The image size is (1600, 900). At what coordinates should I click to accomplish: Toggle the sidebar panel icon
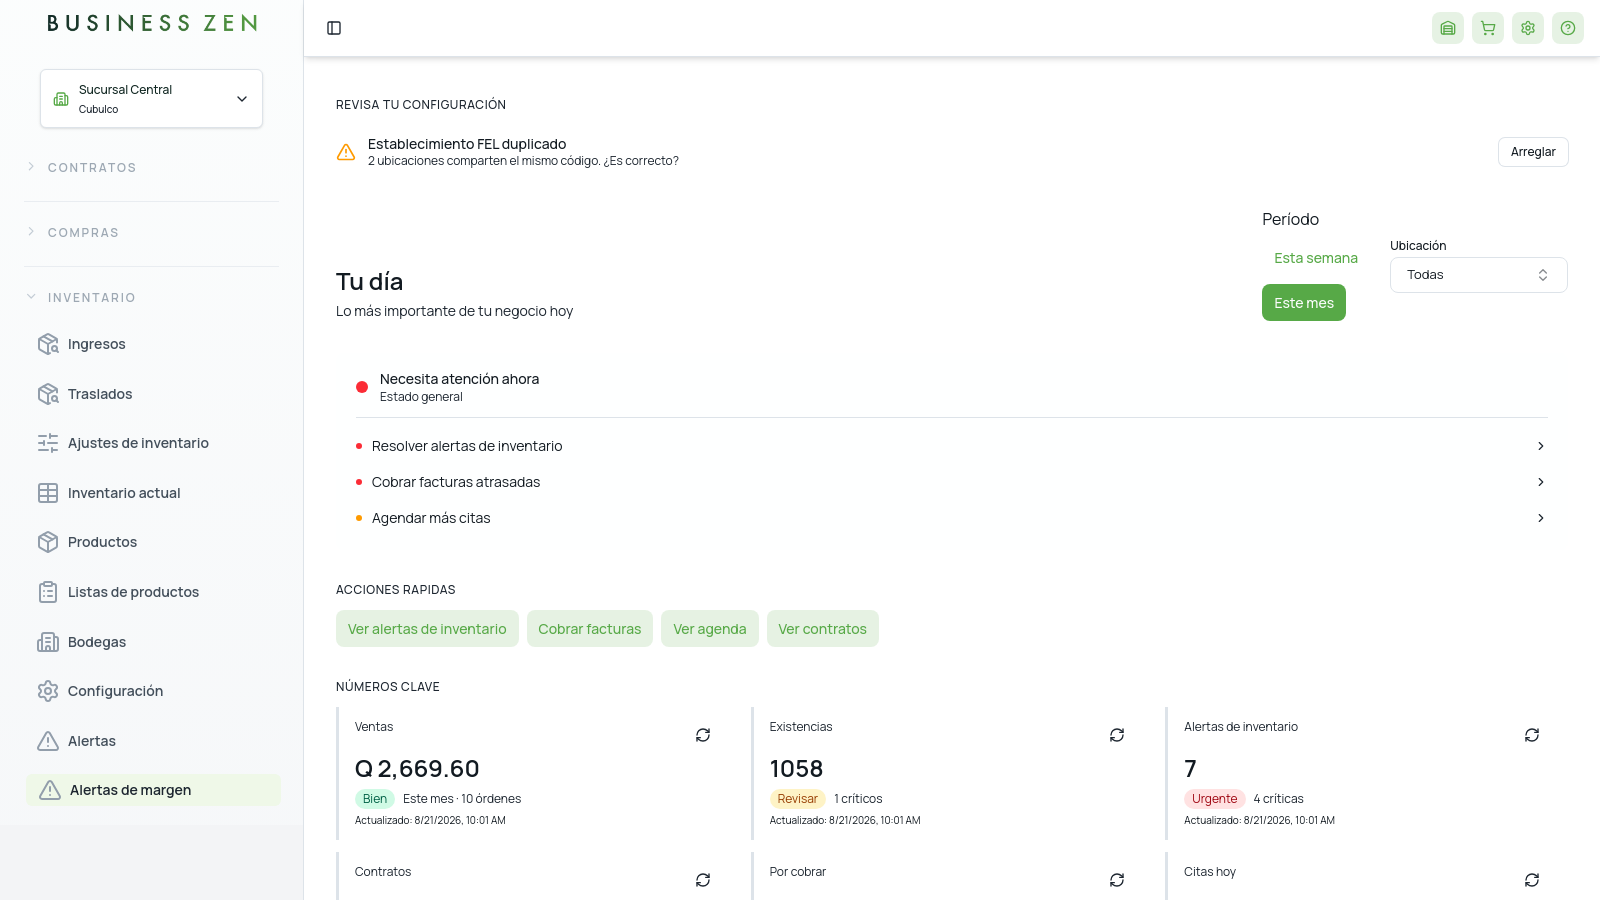(x=334, y=28)
